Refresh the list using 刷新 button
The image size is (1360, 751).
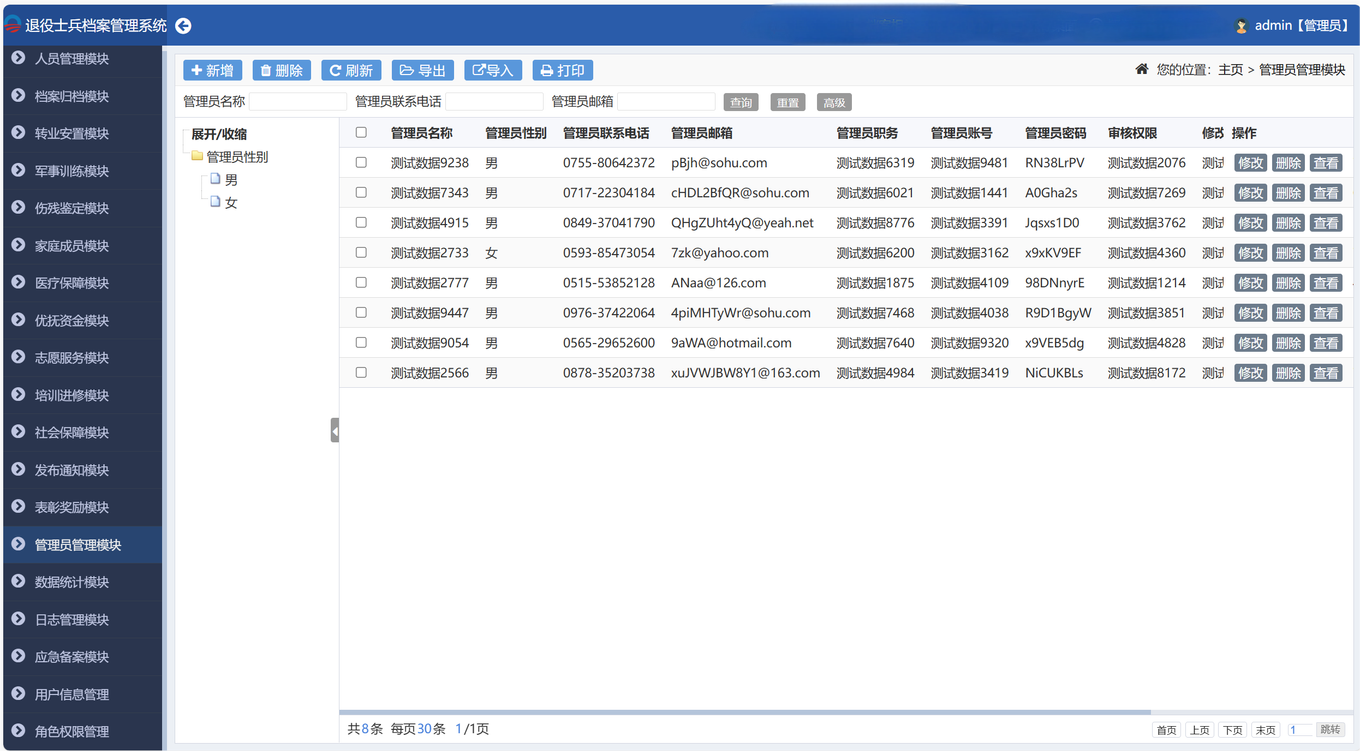tap(351, 70)
